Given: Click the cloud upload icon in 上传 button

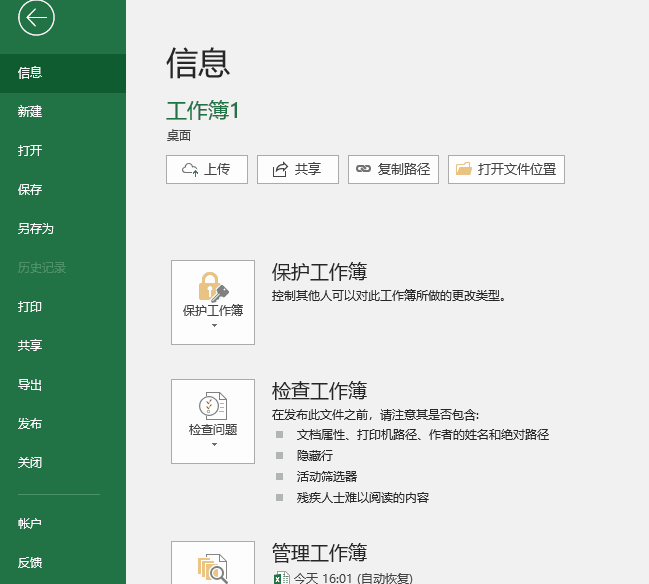Looking at the screenshot, I should pyautogui.click(x=190, y=169).
